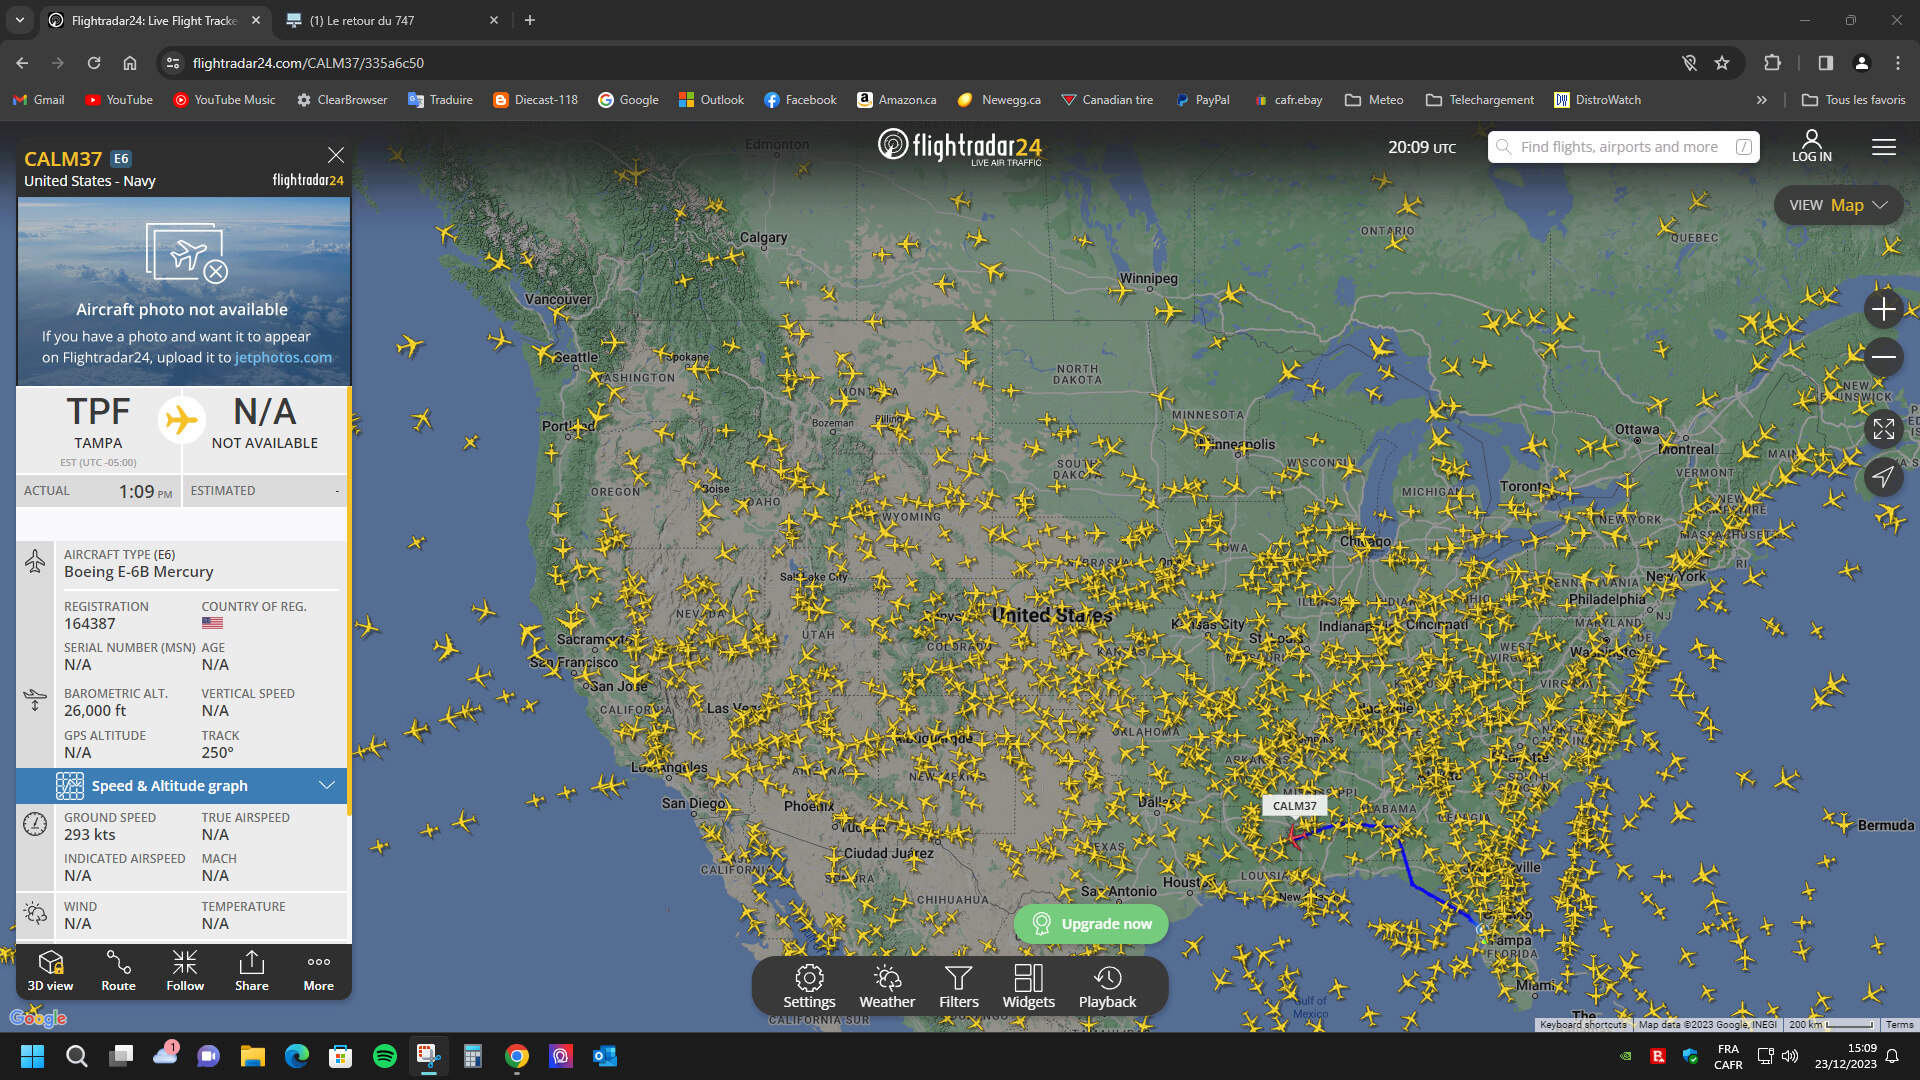Open File Explorer from the taskbar
Image resolution: width=1920 pixels, height=1080 pixels.
[253, 1056]
